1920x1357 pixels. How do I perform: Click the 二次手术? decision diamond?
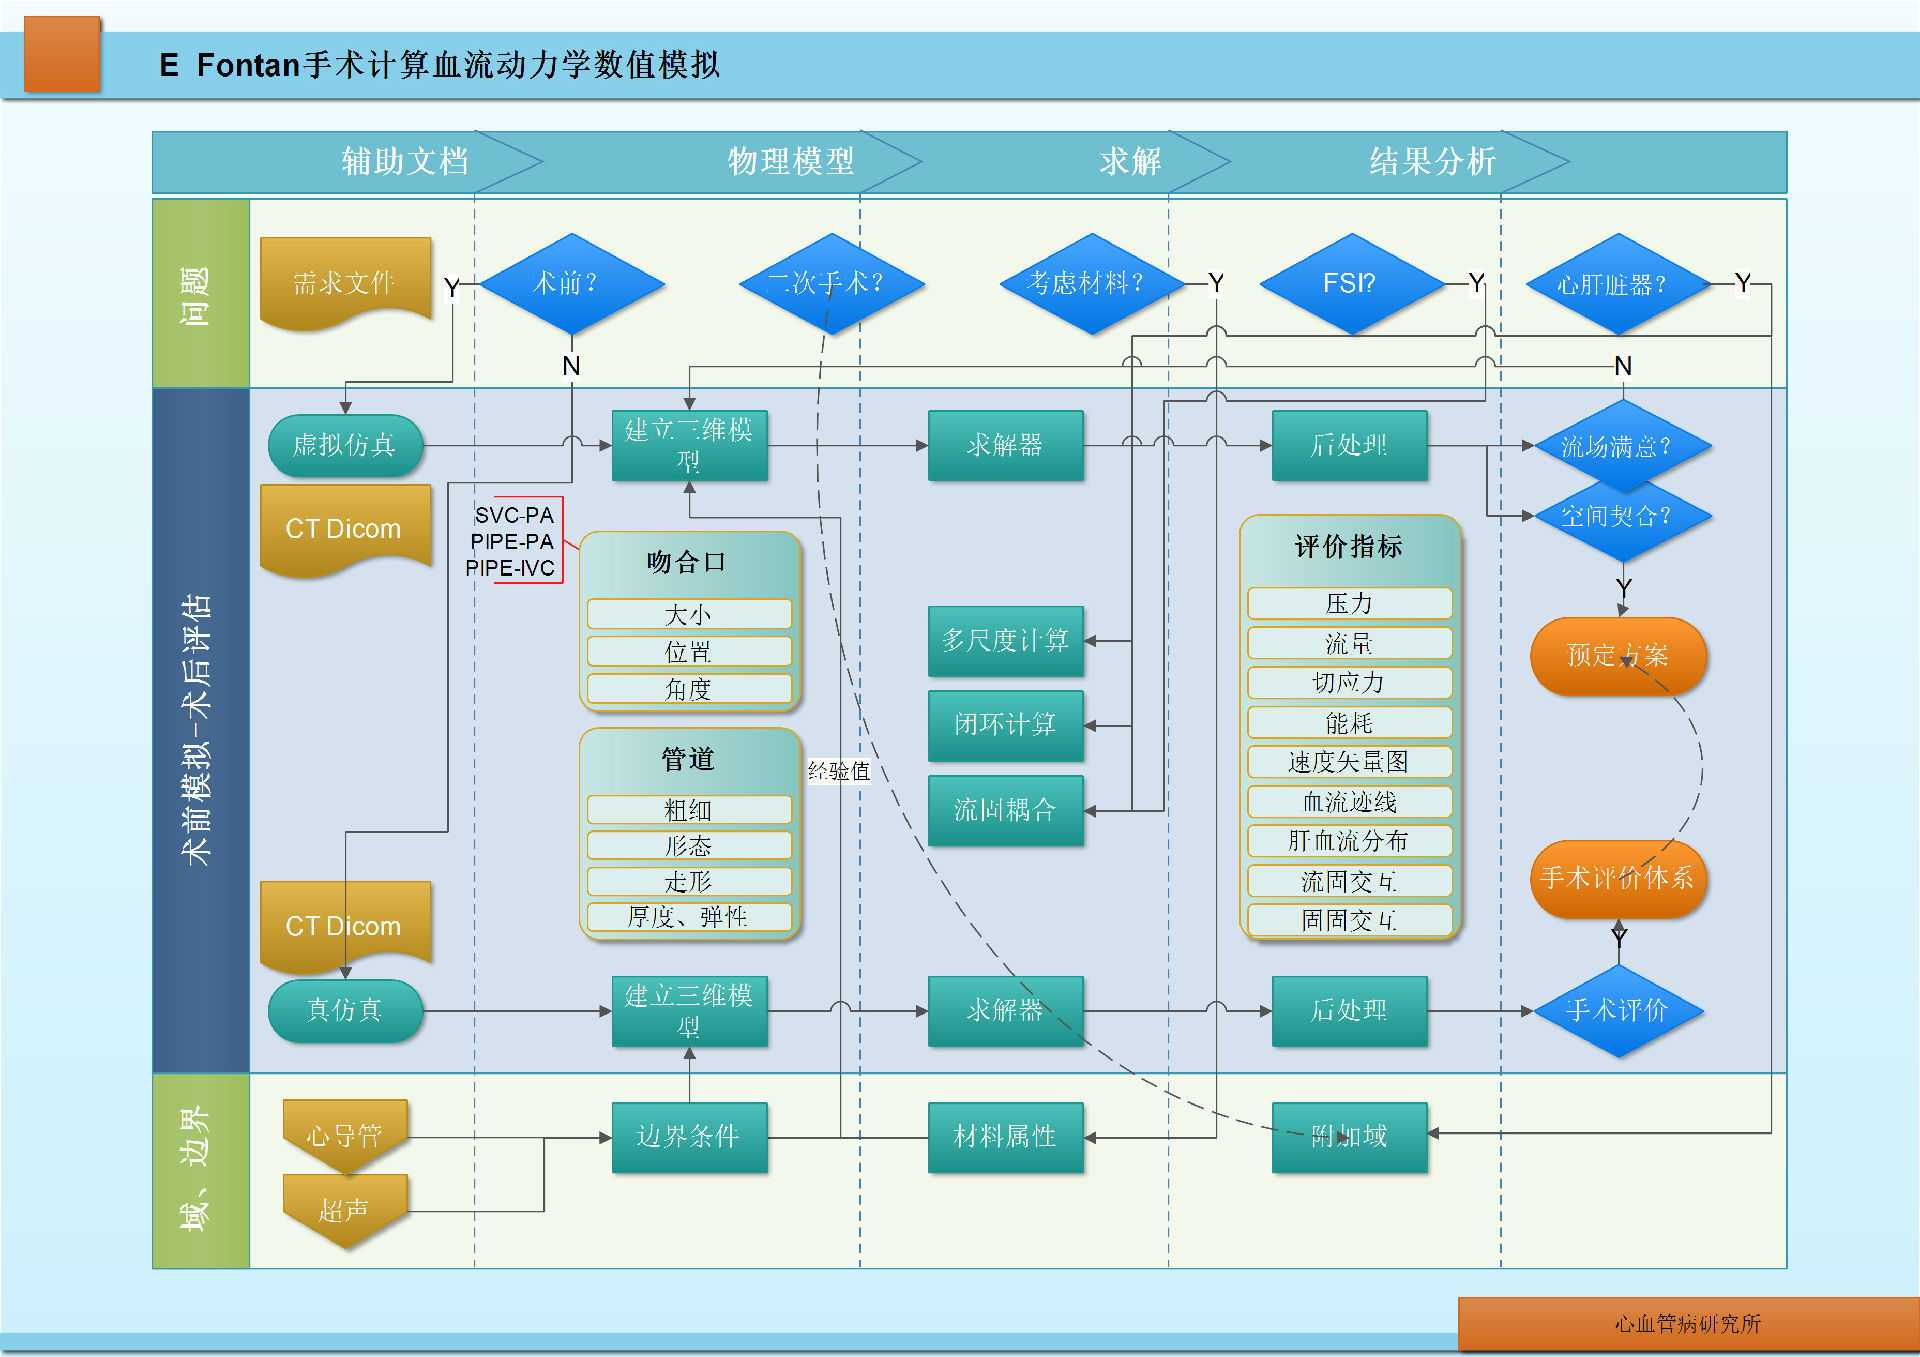point(830,284)
